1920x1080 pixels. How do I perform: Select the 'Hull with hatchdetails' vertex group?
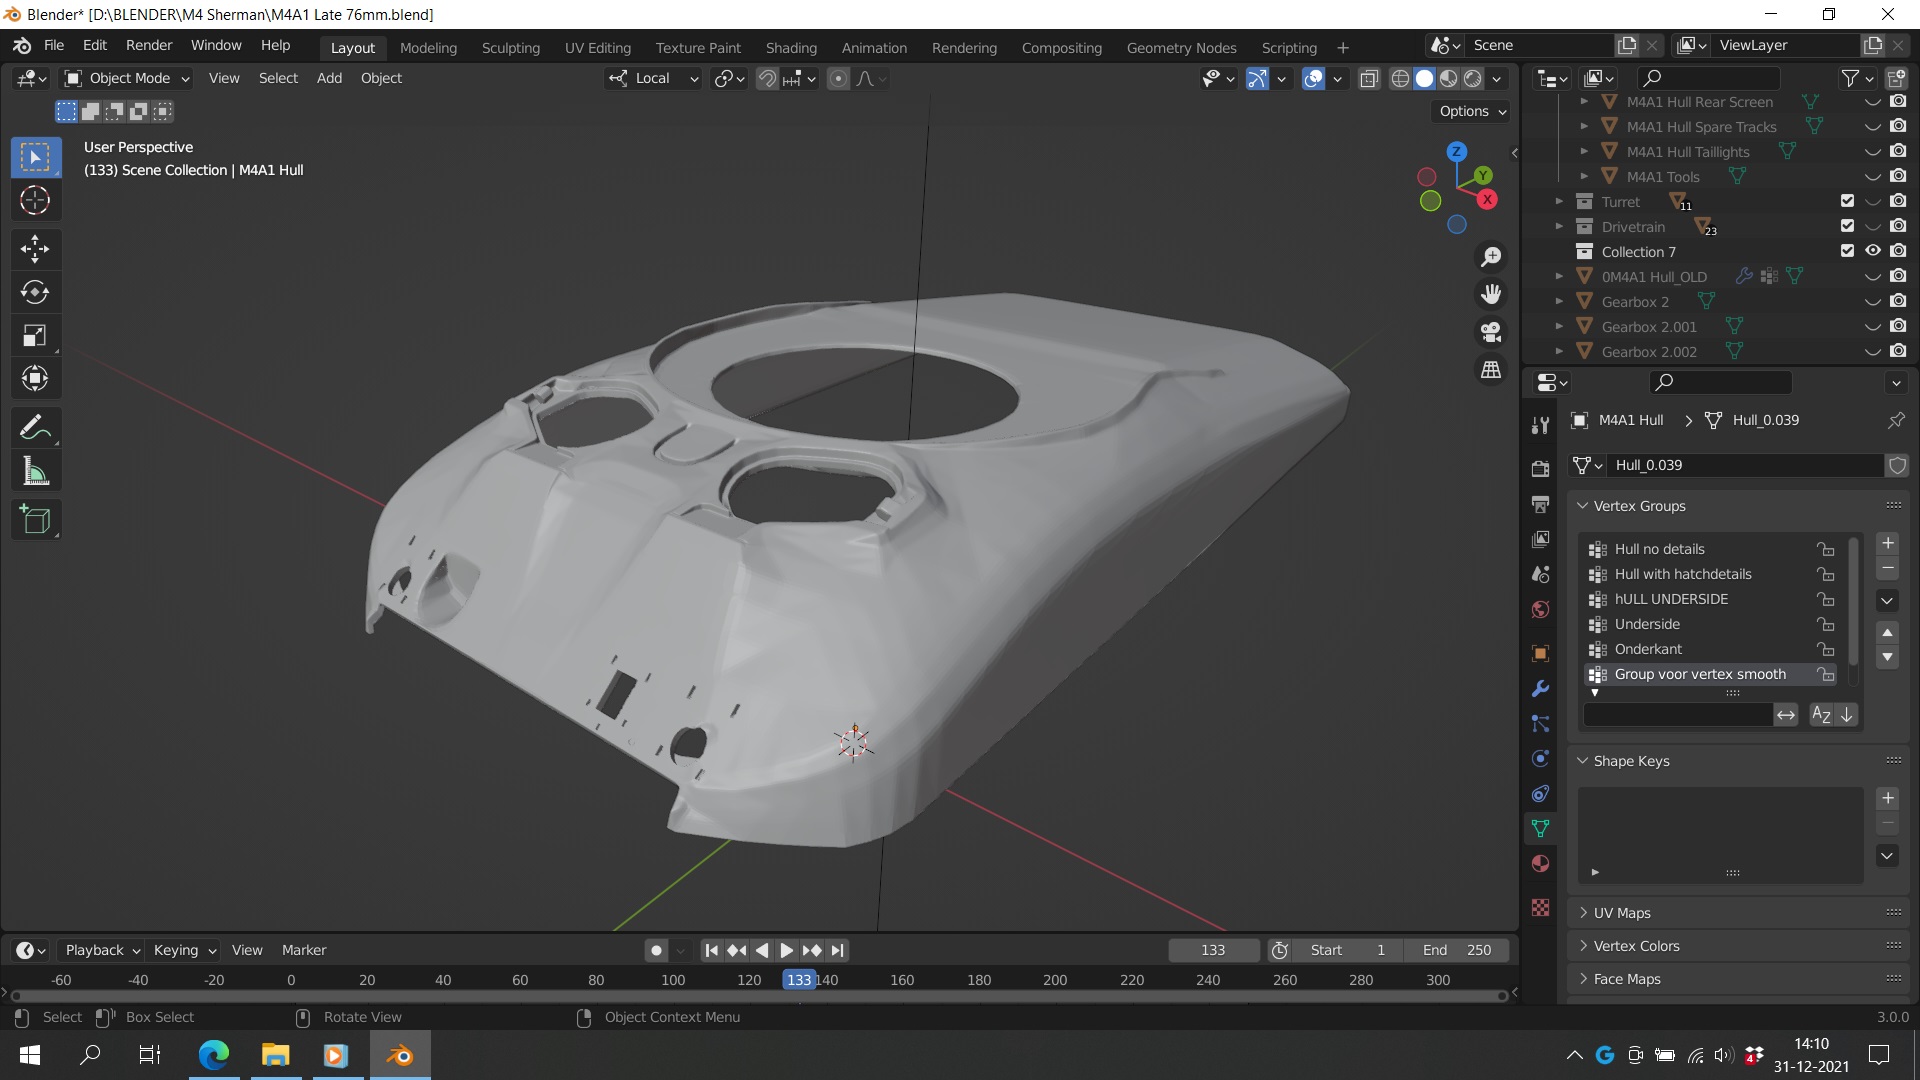1682,574
